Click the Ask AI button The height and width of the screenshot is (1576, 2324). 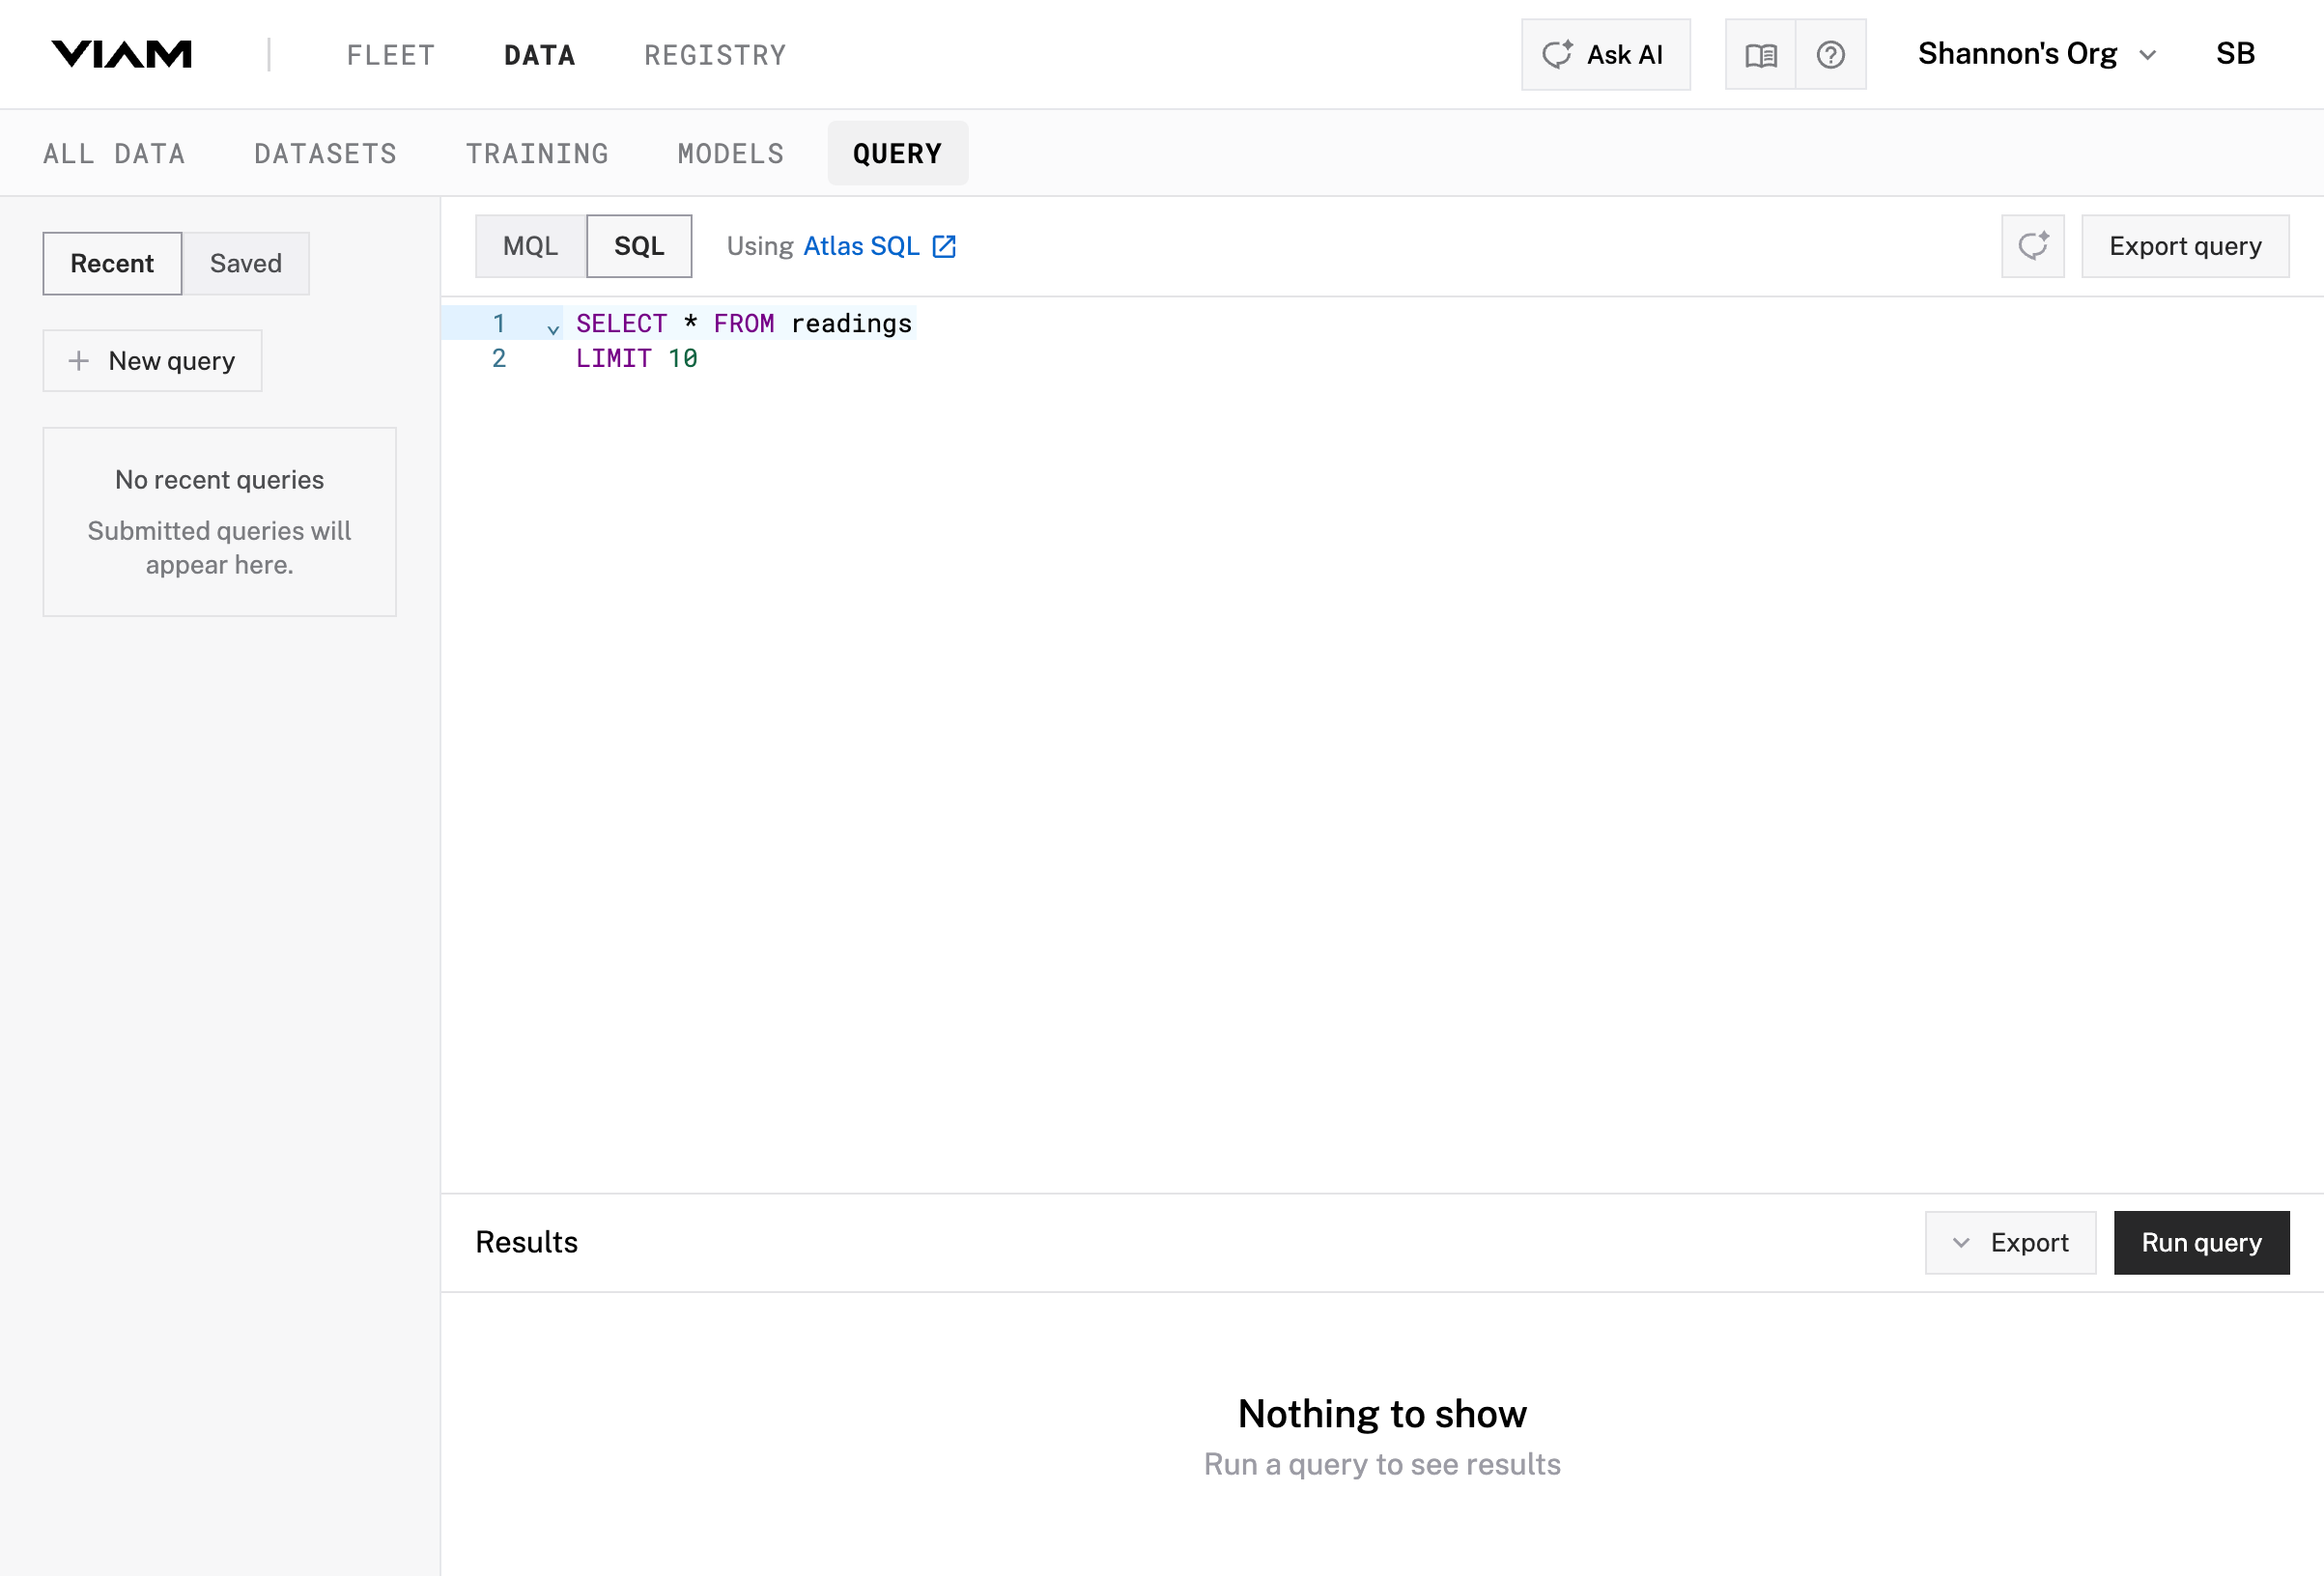pos(1605,55)
